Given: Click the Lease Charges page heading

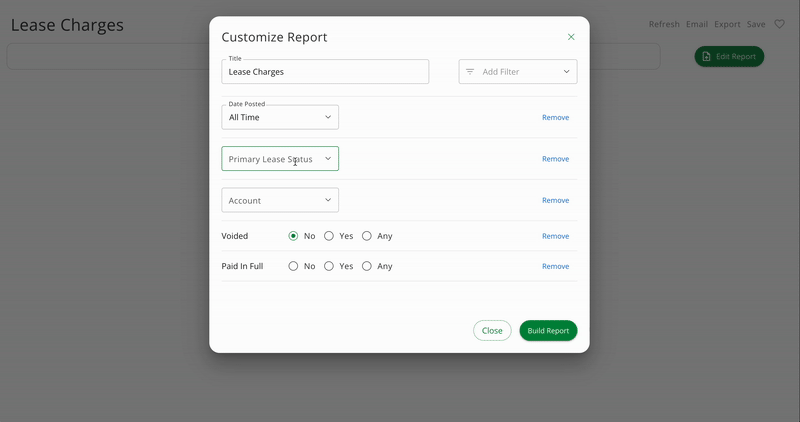Looking at the screenshot, I should pos(67,25).
